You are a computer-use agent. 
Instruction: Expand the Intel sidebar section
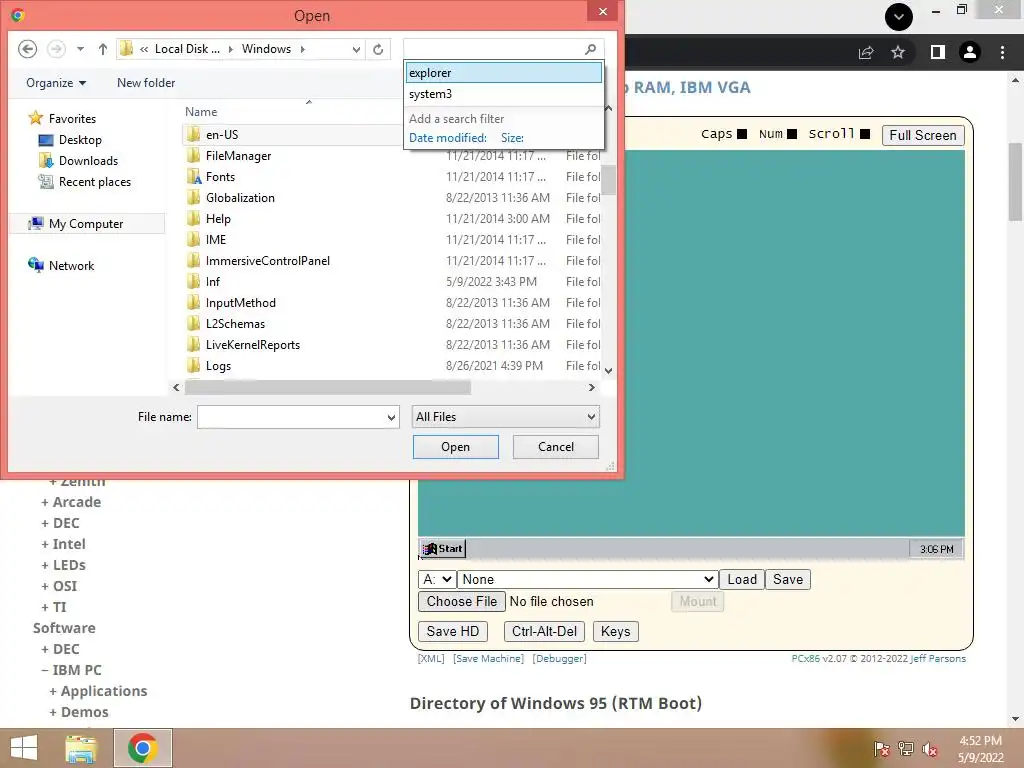point(63,544)
